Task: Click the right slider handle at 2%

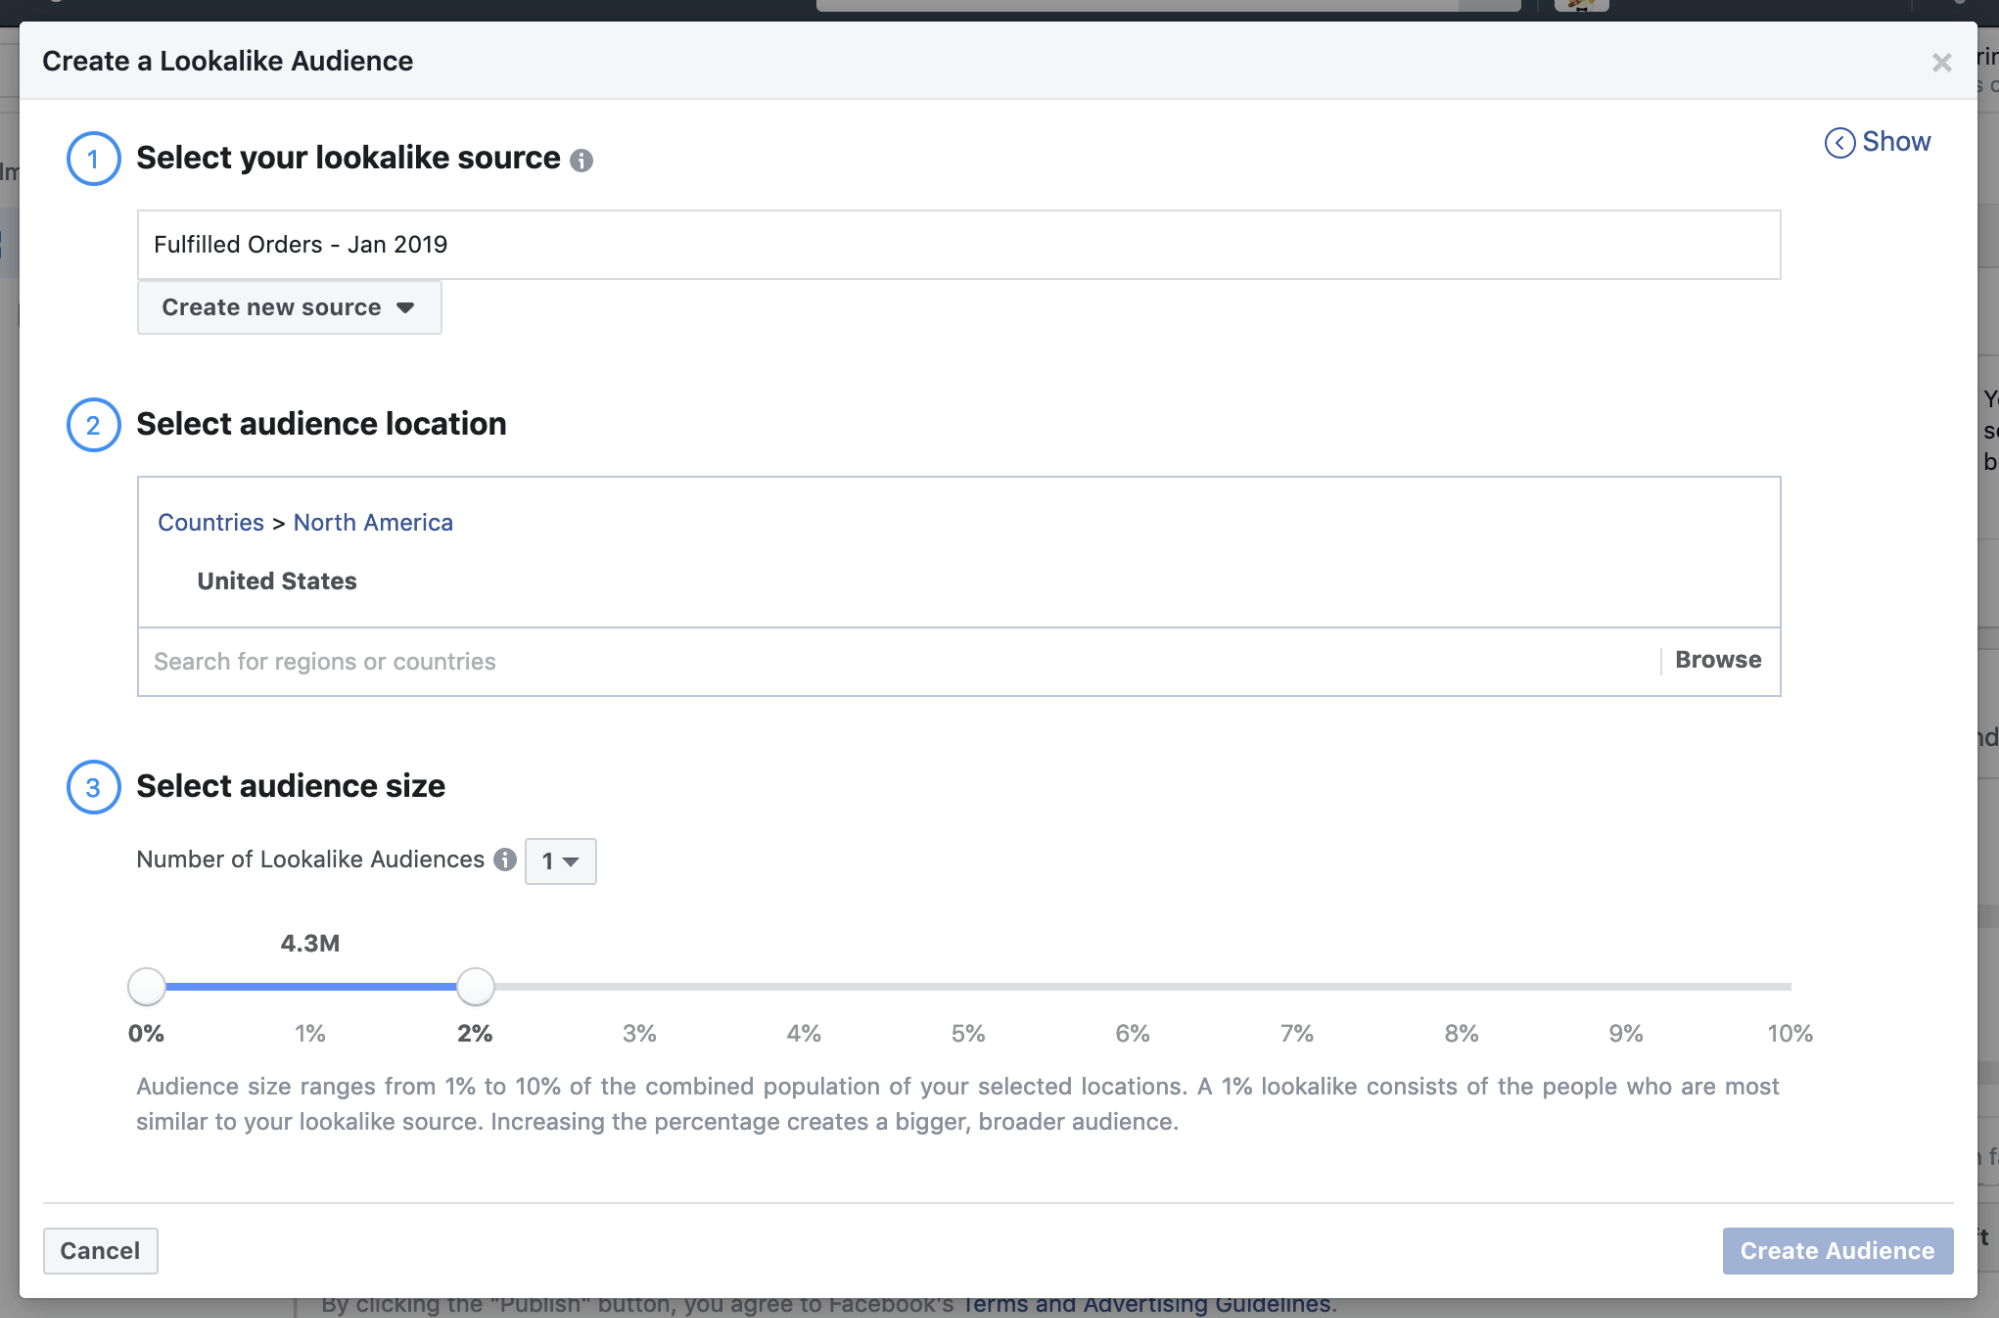Action: pos(475,986)
